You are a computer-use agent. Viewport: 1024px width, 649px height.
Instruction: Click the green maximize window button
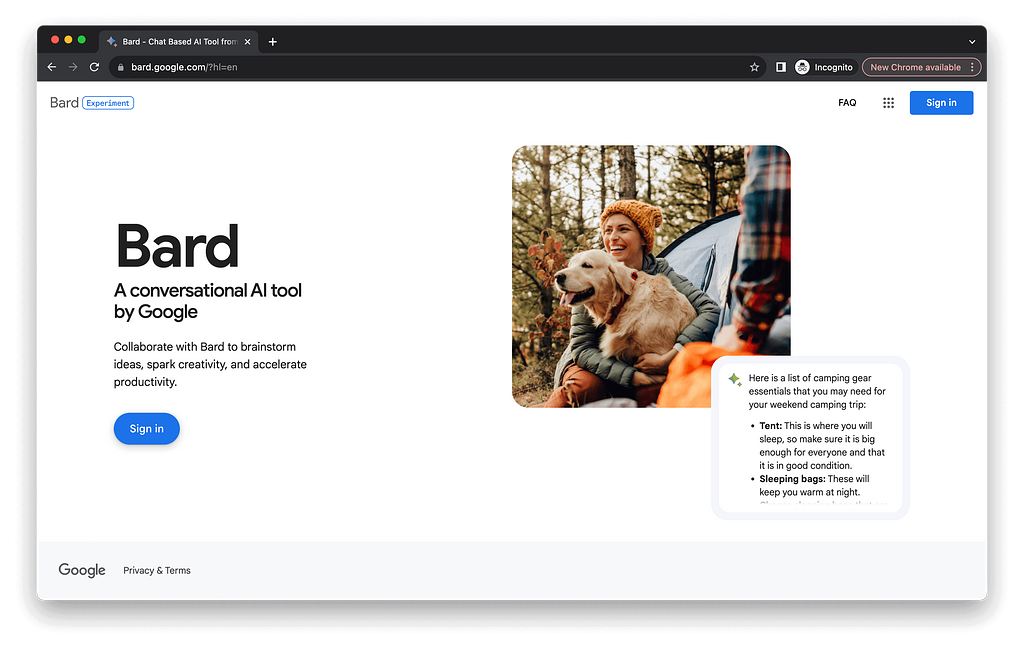(82, 40)
